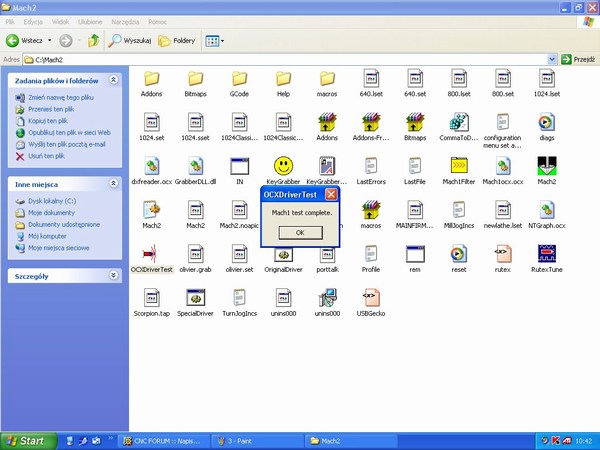Select the Scorpion.tap file
Viewport: 600px width, 450px height.
click(x=152, y=303)
